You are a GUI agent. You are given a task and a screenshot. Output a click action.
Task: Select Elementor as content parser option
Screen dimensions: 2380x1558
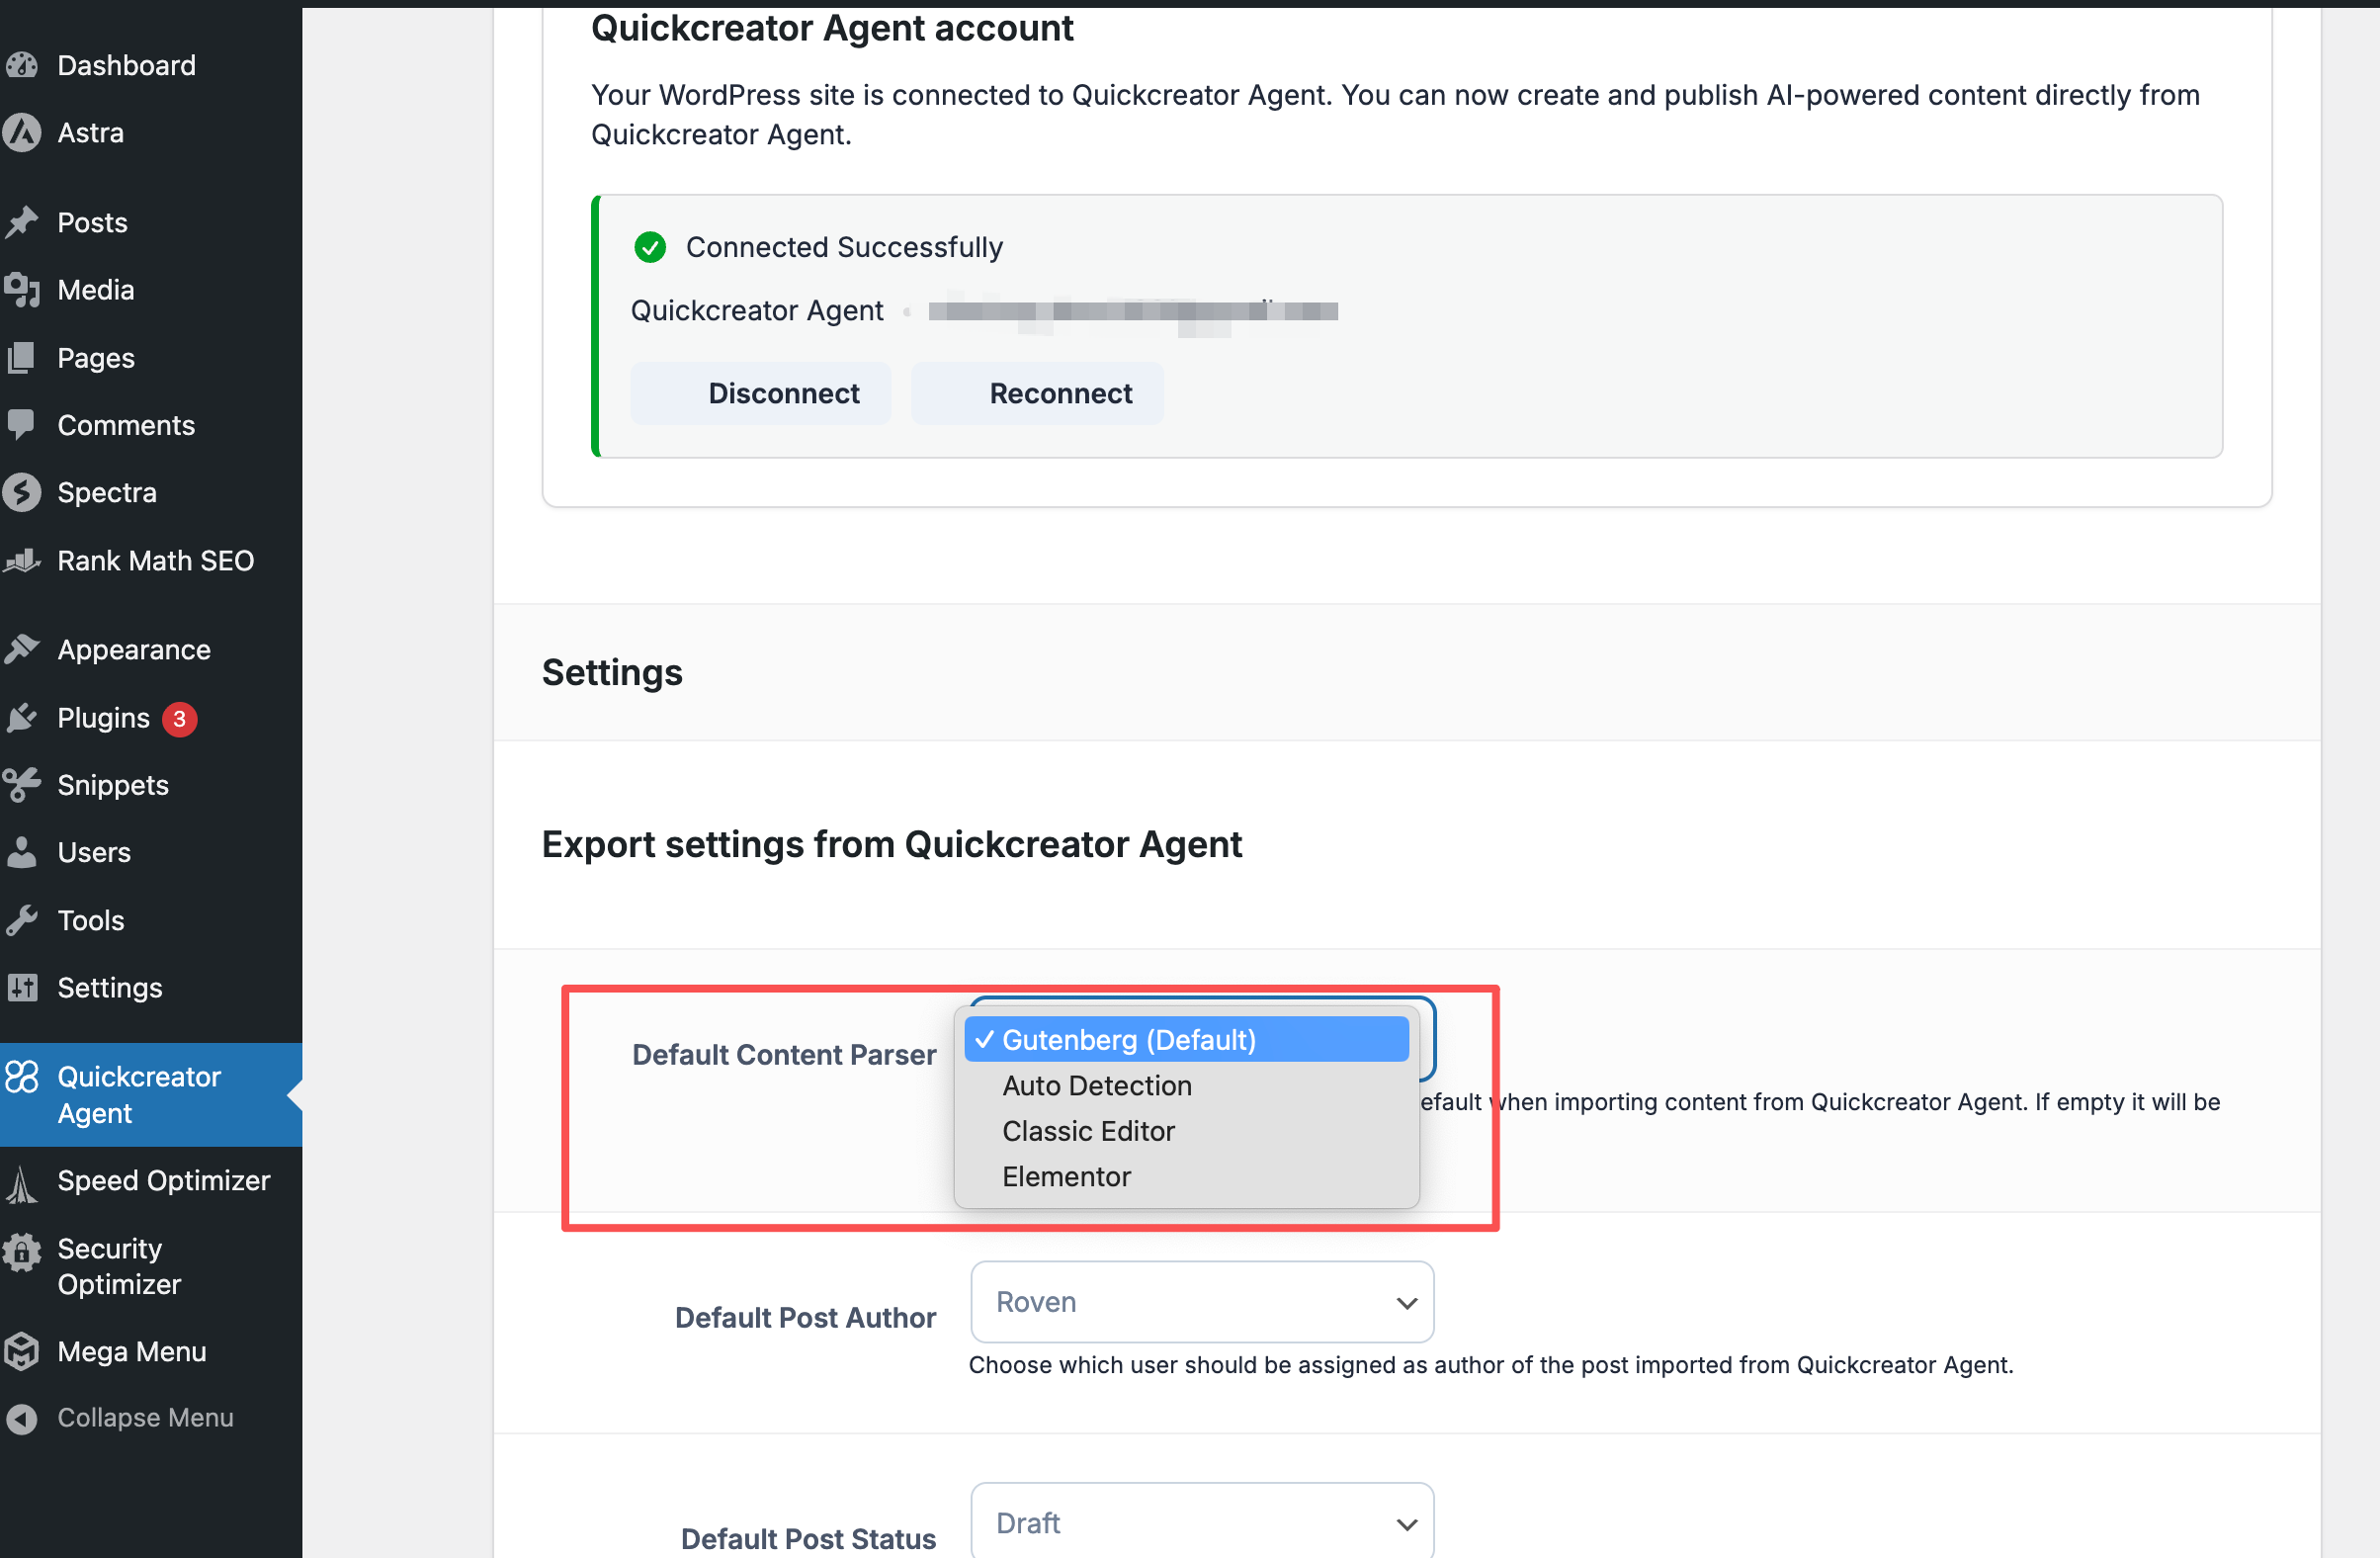click(1066, 1176)
